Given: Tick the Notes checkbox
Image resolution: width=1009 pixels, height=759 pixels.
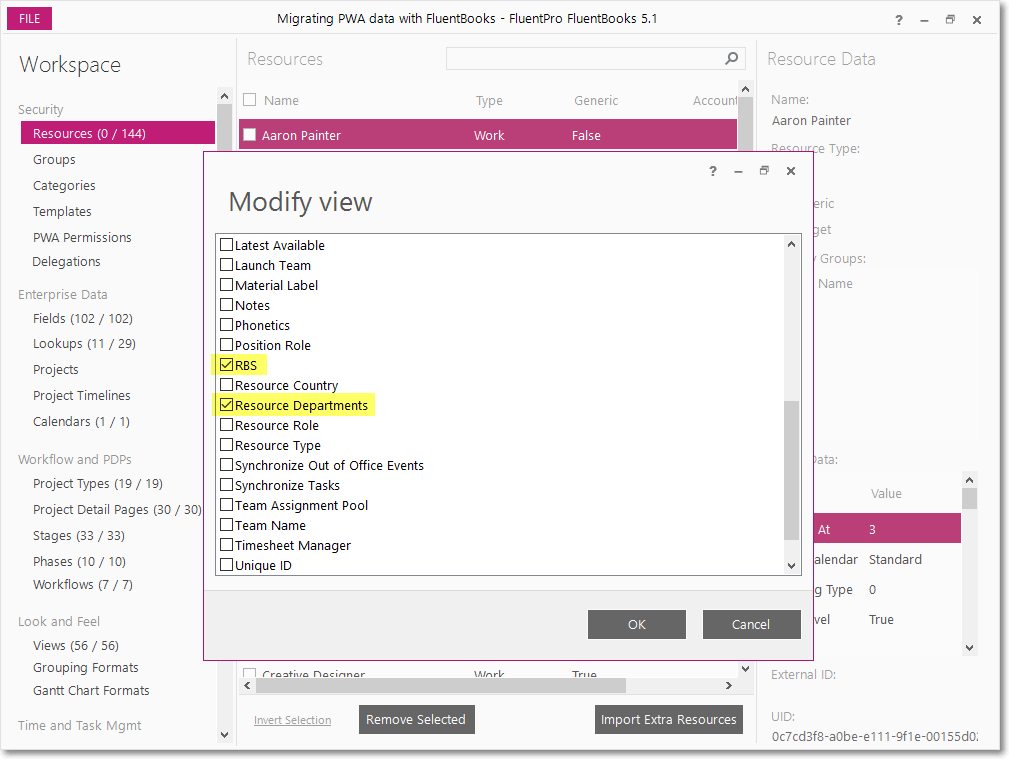Looking at the screenshot, I should 227,305.
